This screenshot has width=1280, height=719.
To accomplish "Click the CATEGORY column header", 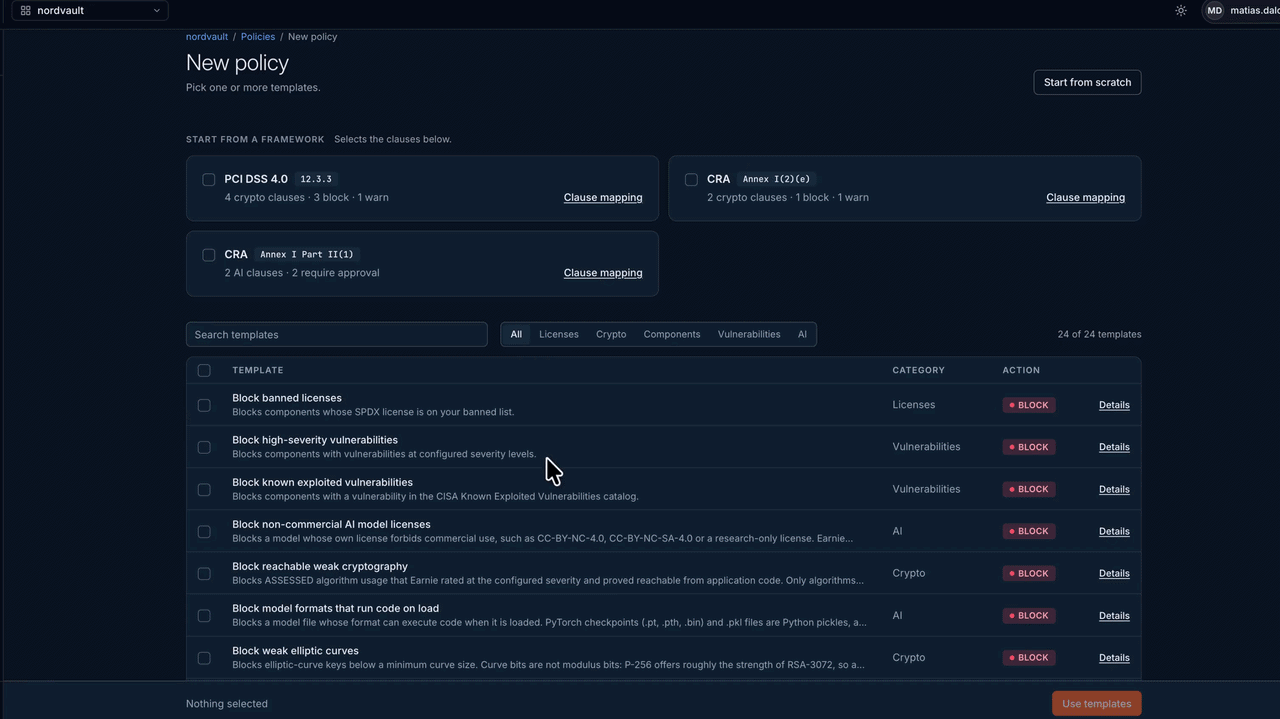I will (x=918, y=370).
